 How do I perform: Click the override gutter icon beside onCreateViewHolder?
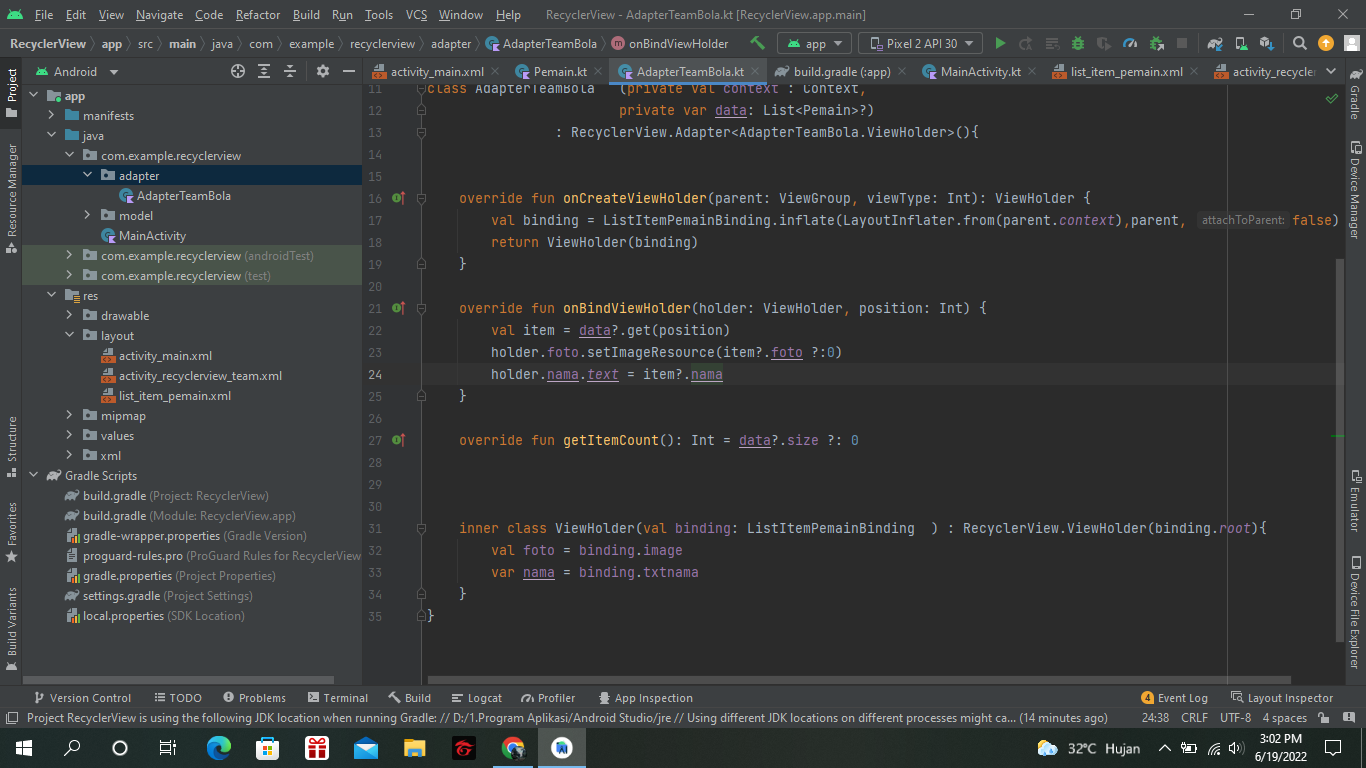[x=398, y=198]
